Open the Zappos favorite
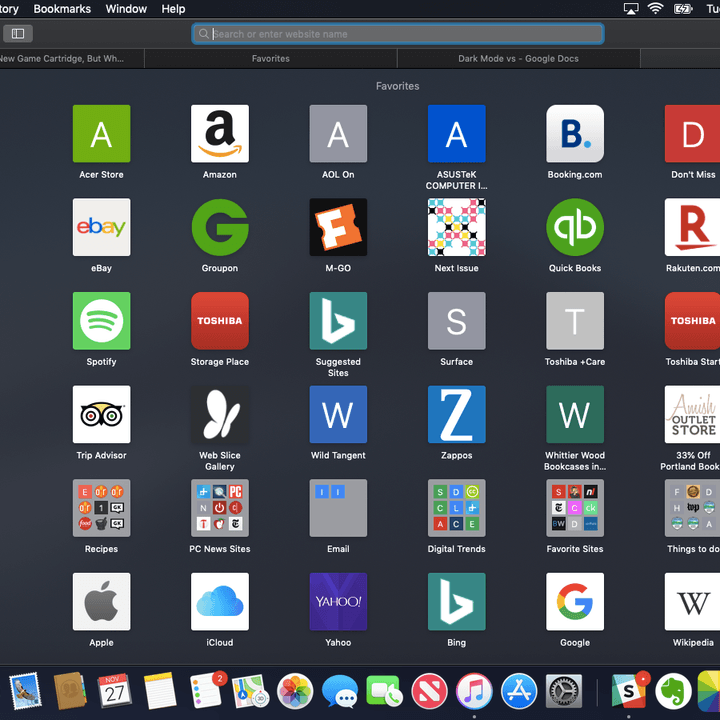720x720 pixels. tap(456, 415)
